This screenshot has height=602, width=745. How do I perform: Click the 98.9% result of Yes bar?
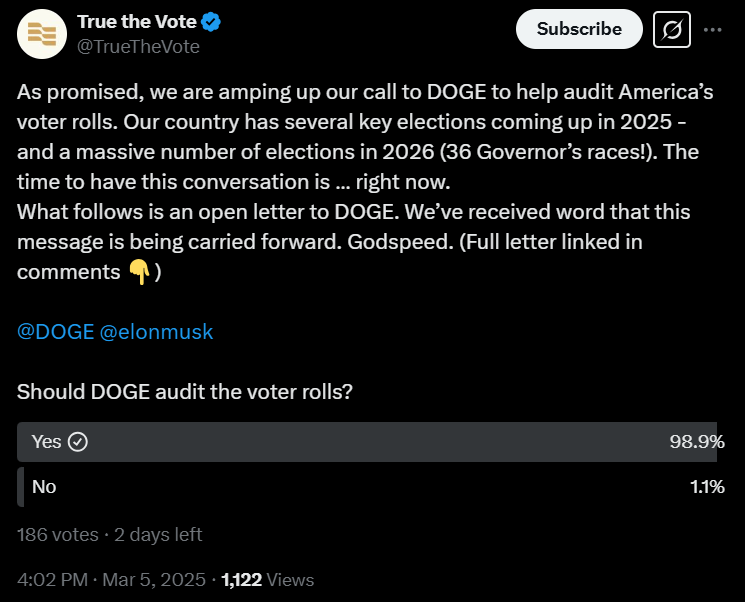[x=697, y=442]
